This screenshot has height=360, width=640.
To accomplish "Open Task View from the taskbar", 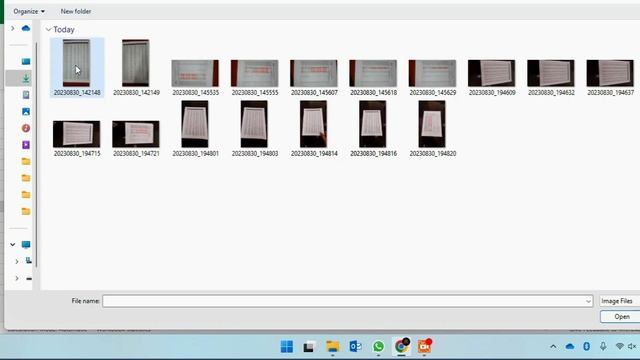I will (x=309, y=347).
